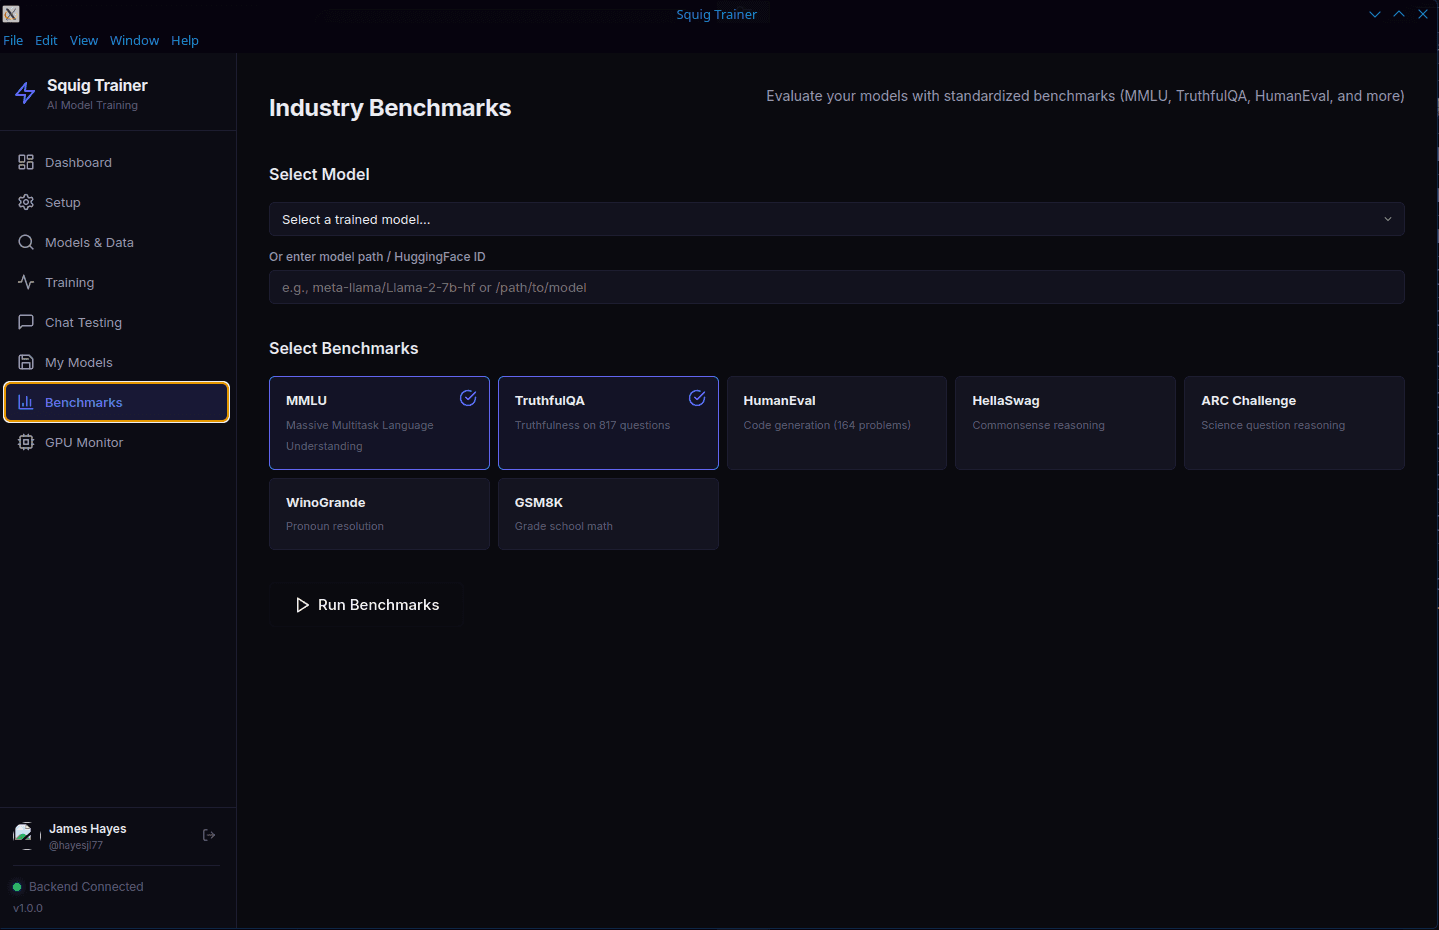This screenshot has height=930, width=1439.
Task: Click the Models & Data search icon
Action: click(x=26, y=242)
